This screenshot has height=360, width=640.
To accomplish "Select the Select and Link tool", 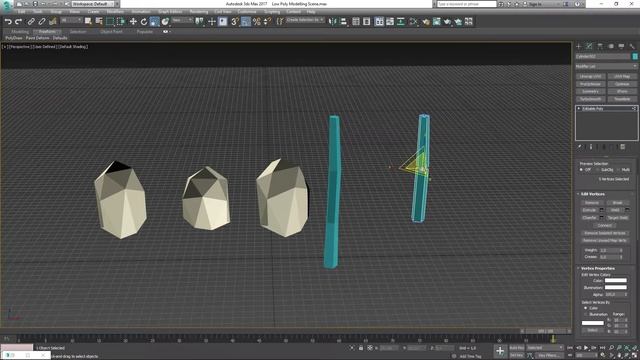I will [x=31, y=22].
